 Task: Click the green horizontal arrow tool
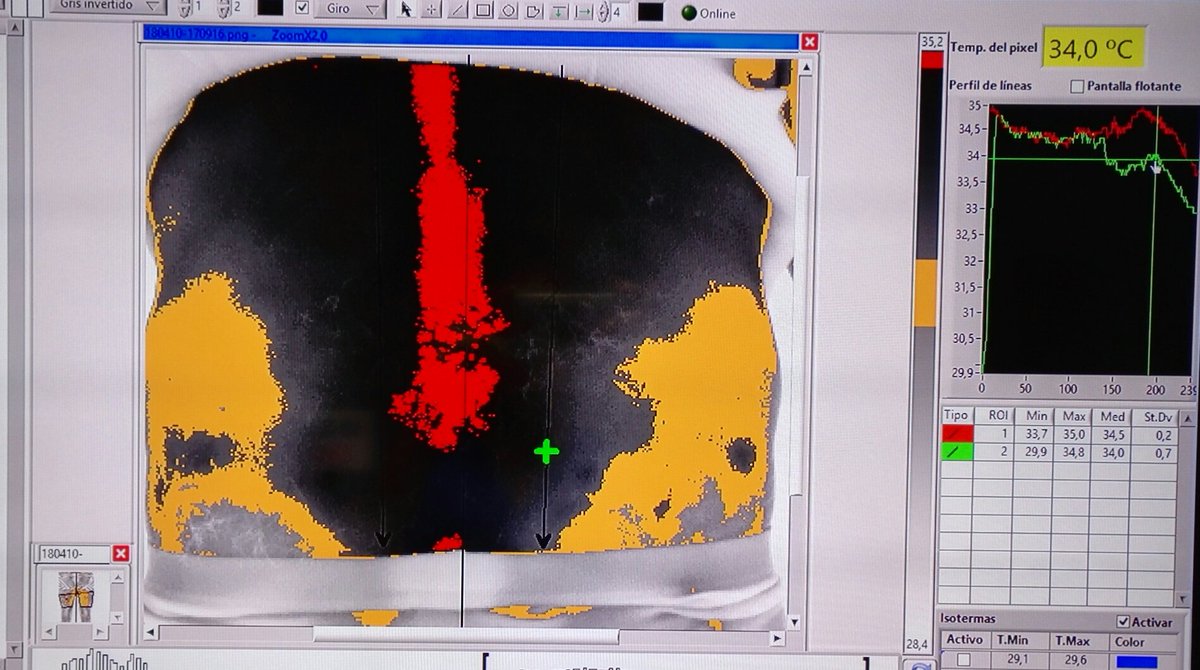(x=583, y=12)
